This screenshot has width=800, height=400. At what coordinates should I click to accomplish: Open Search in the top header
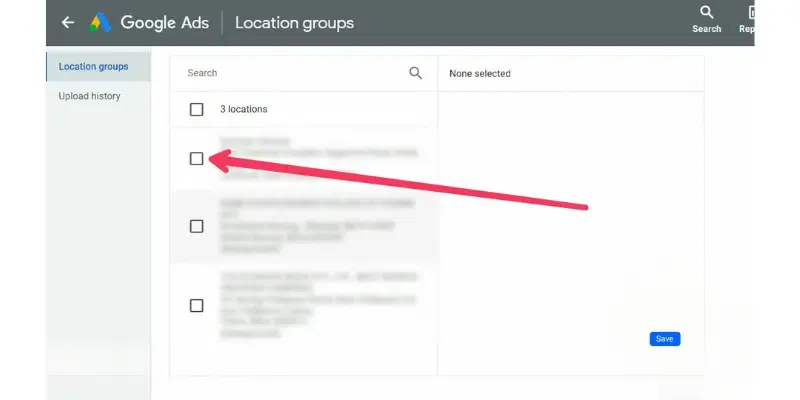706,19
